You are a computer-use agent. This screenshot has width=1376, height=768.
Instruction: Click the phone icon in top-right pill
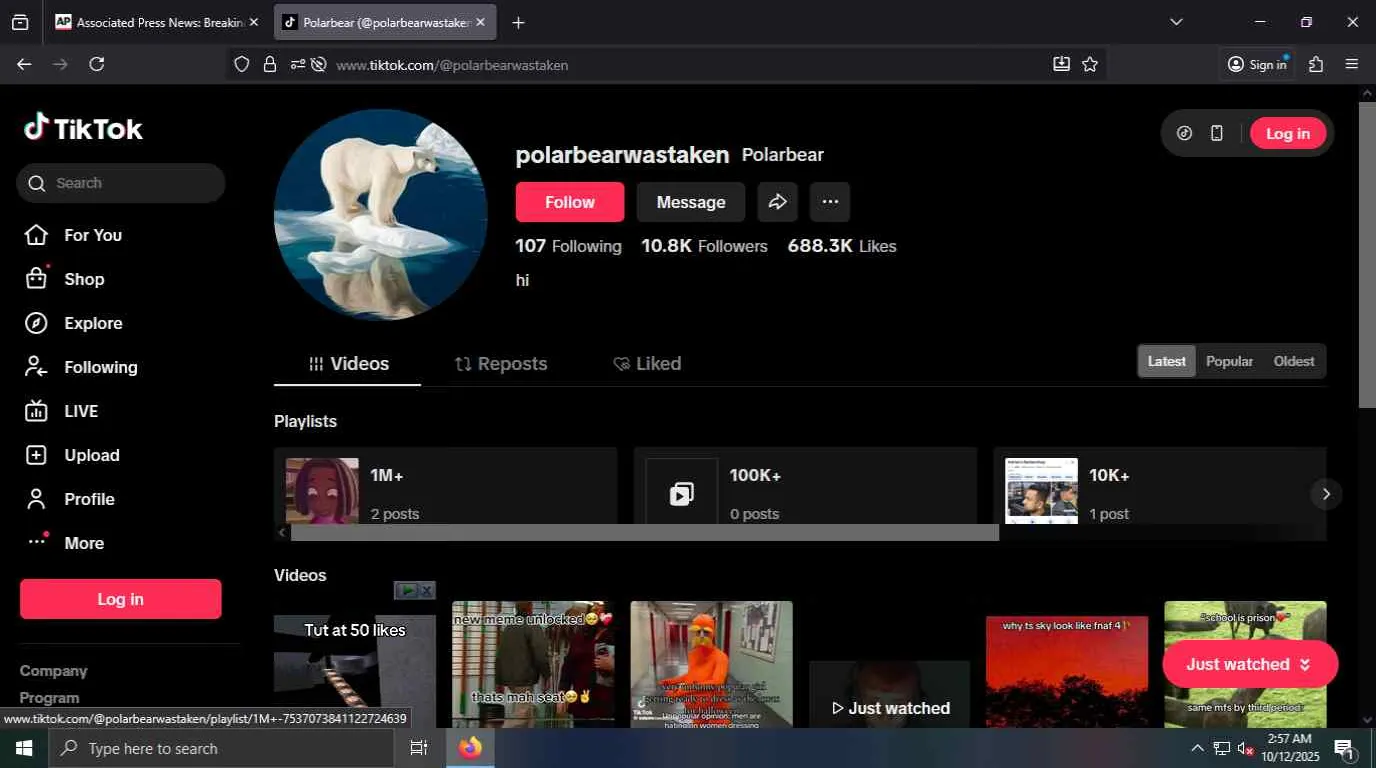point(1217,133)
